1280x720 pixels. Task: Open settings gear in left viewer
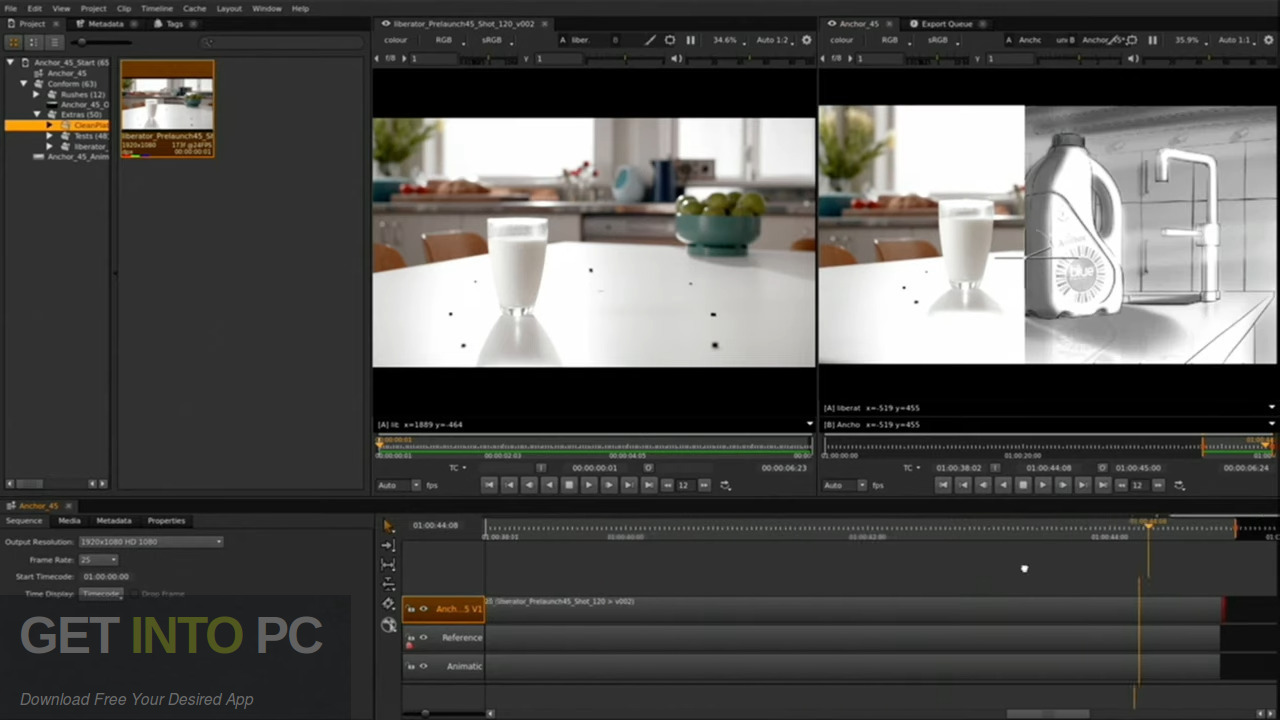tap(807, 40)
